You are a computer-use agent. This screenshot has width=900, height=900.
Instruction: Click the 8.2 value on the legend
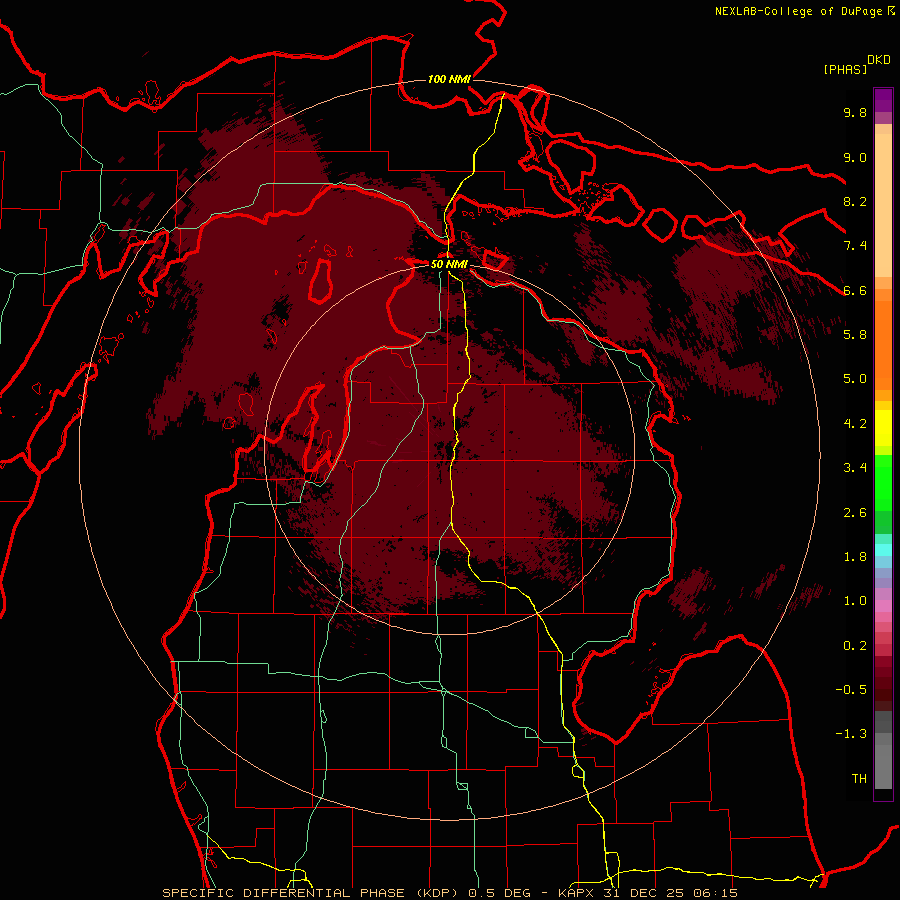pyautogui.click(x=855, y=201)
